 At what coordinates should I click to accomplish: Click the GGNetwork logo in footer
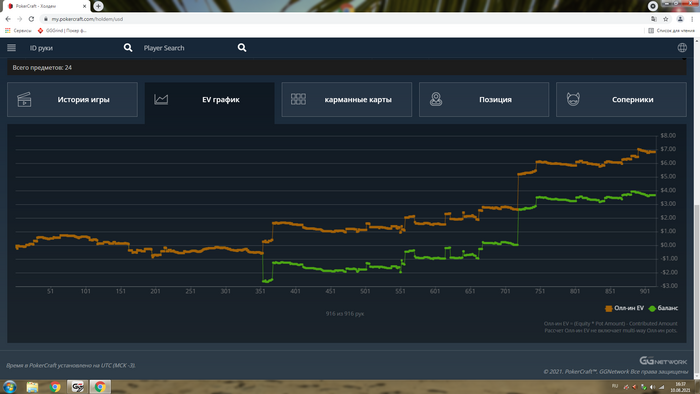point(663,361)
